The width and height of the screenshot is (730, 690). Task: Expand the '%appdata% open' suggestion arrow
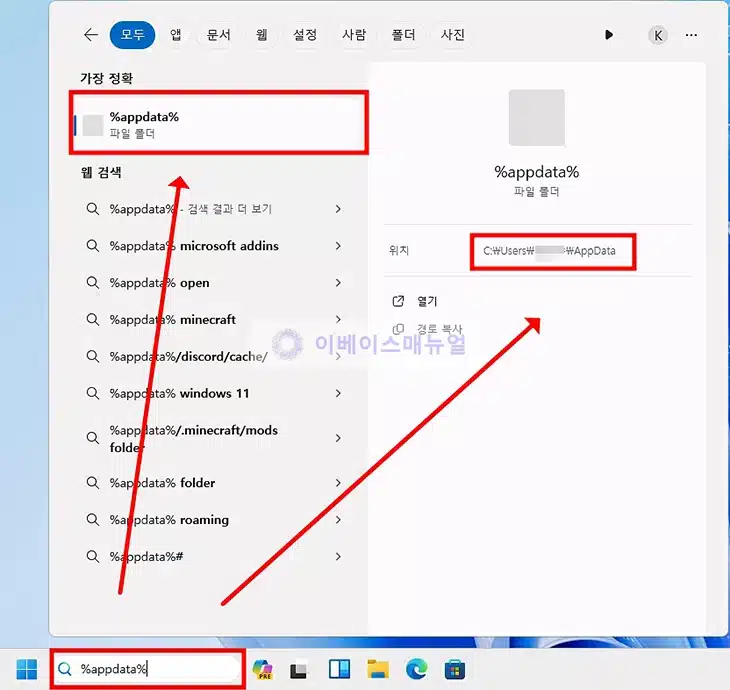(338, 283)
